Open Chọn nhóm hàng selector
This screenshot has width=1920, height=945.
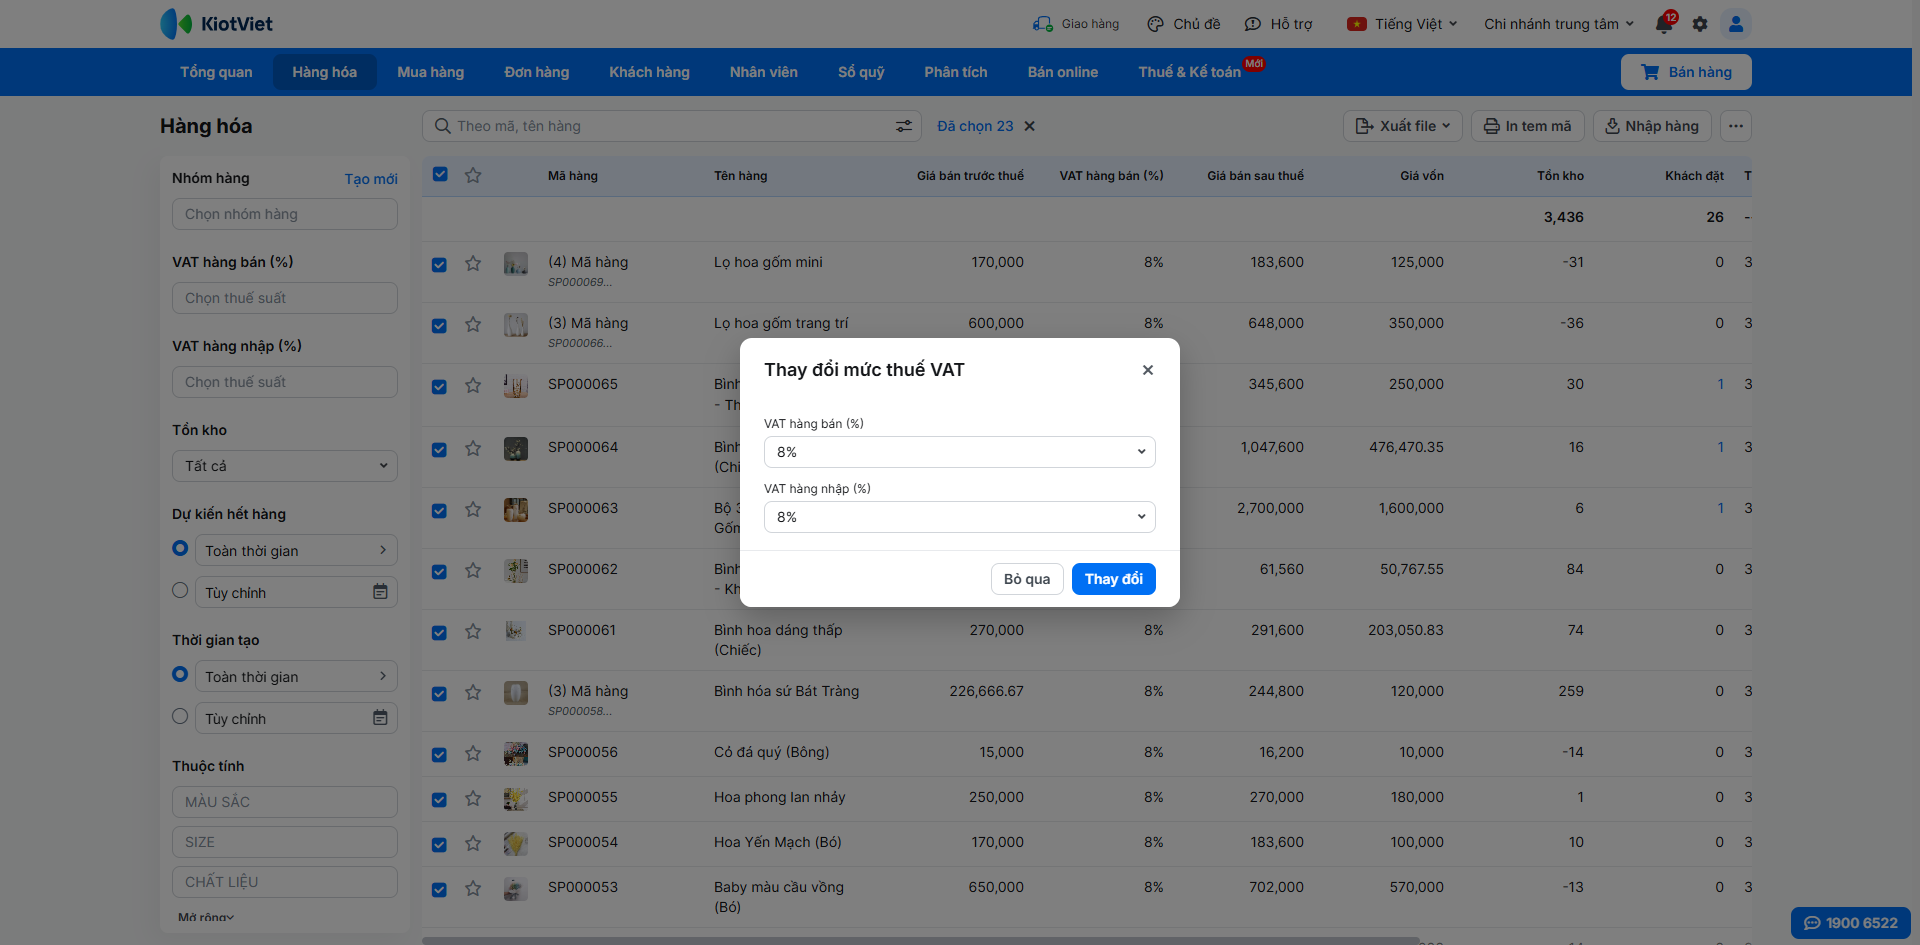click(285, 214)
